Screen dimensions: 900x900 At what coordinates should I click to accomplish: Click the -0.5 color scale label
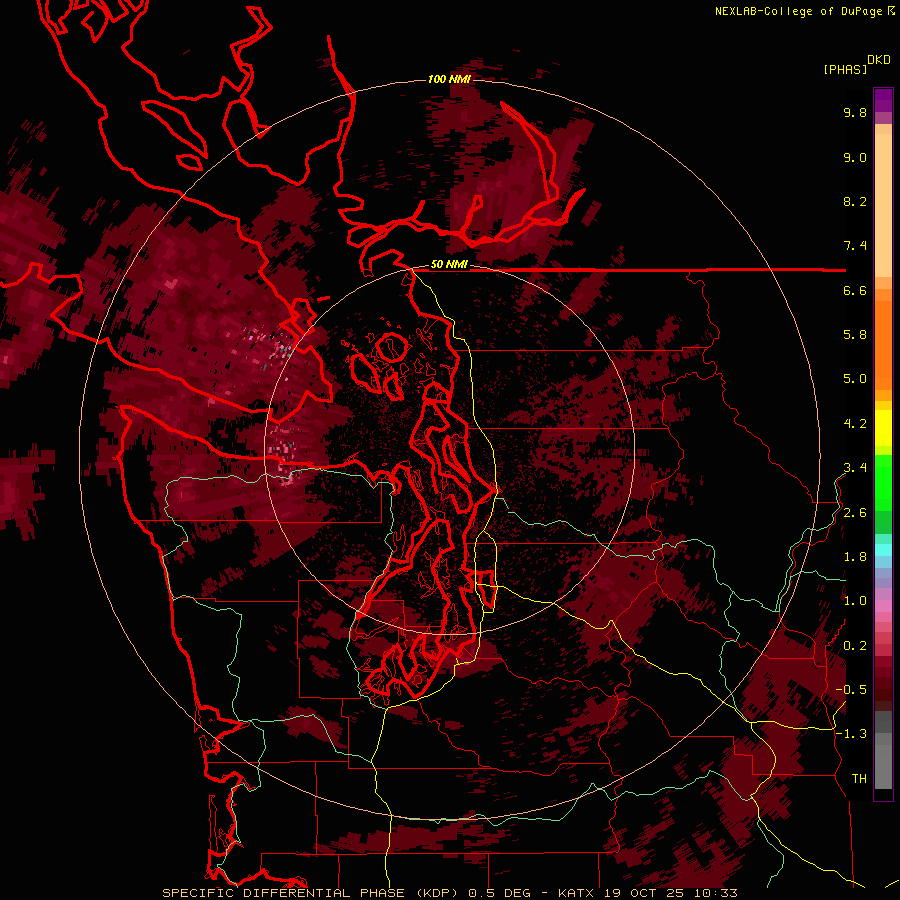click(x=851, y=690)
